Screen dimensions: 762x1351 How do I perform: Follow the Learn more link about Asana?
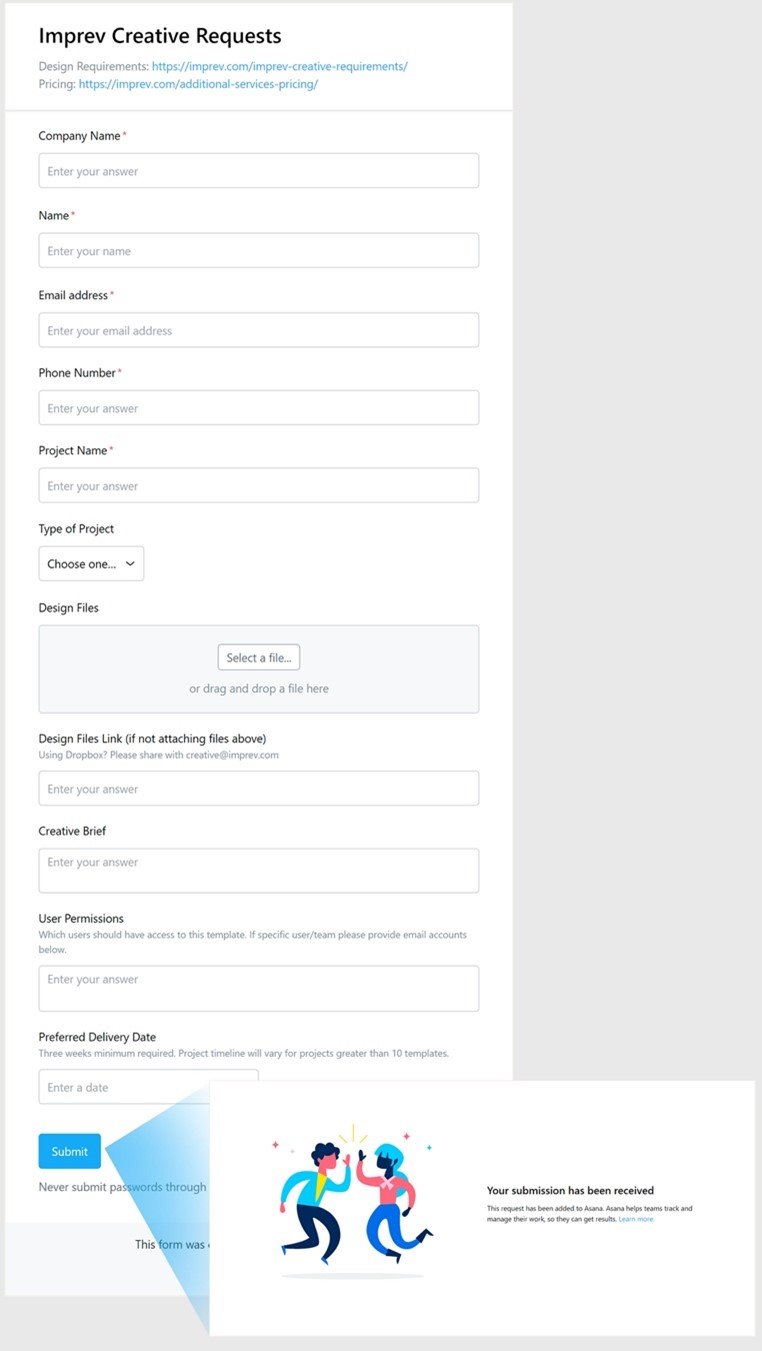tap(637, 1219)
